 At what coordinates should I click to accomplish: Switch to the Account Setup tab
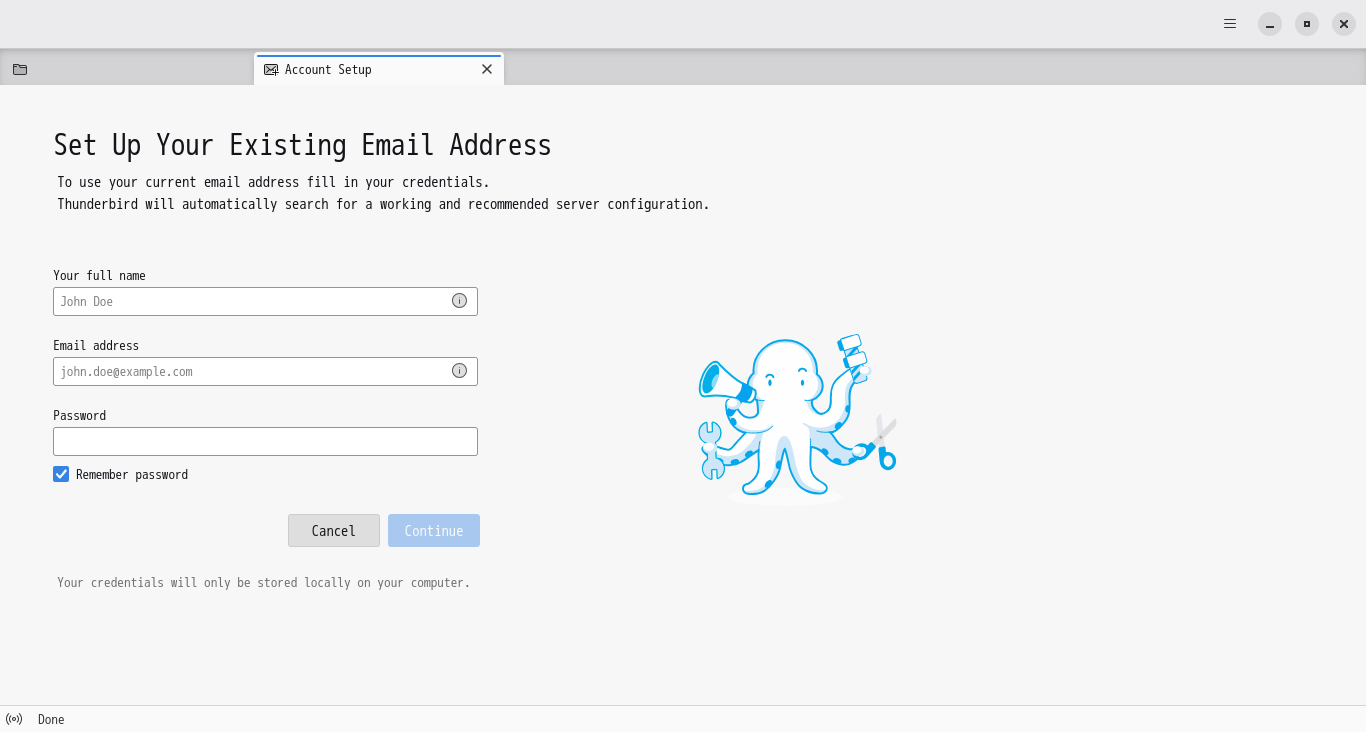(x=379, y=69)
